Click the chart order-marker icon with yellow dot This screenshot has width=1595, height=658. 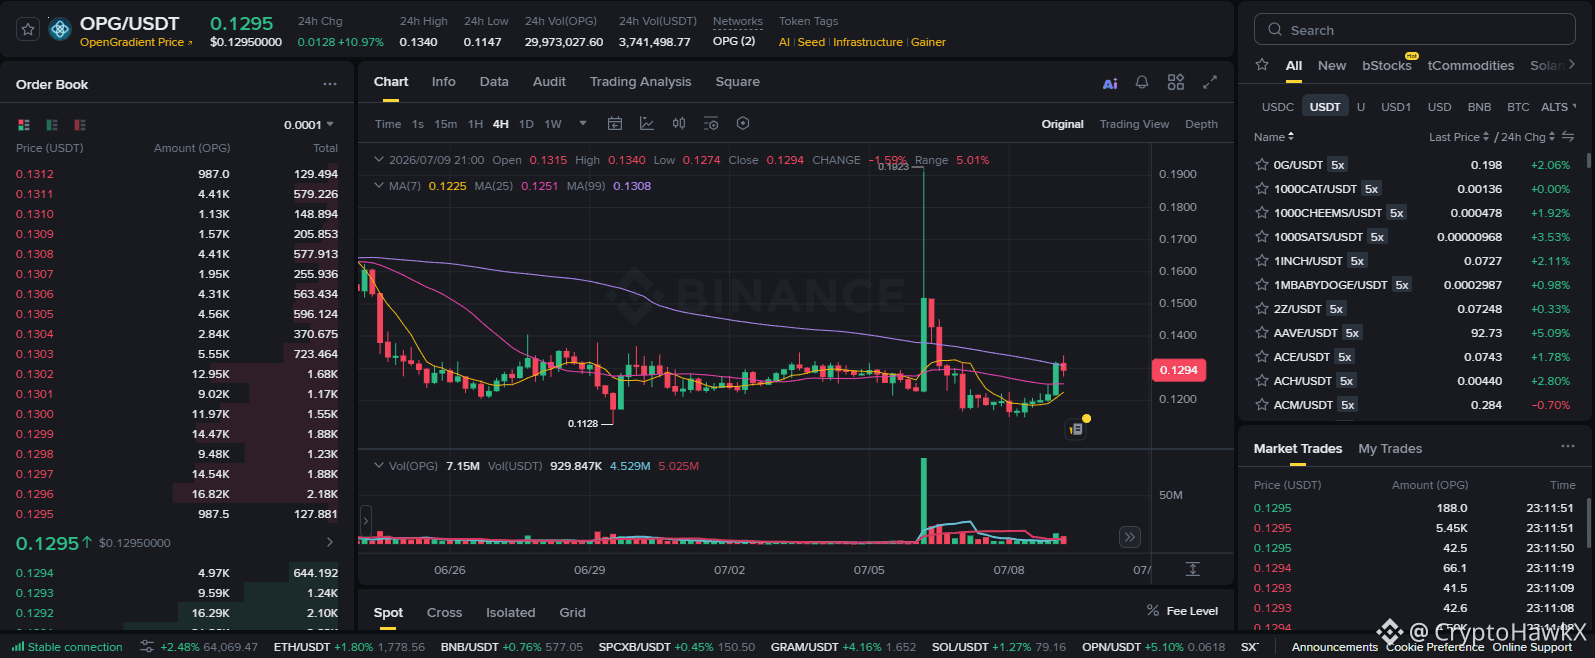[x=1076, y=428]
